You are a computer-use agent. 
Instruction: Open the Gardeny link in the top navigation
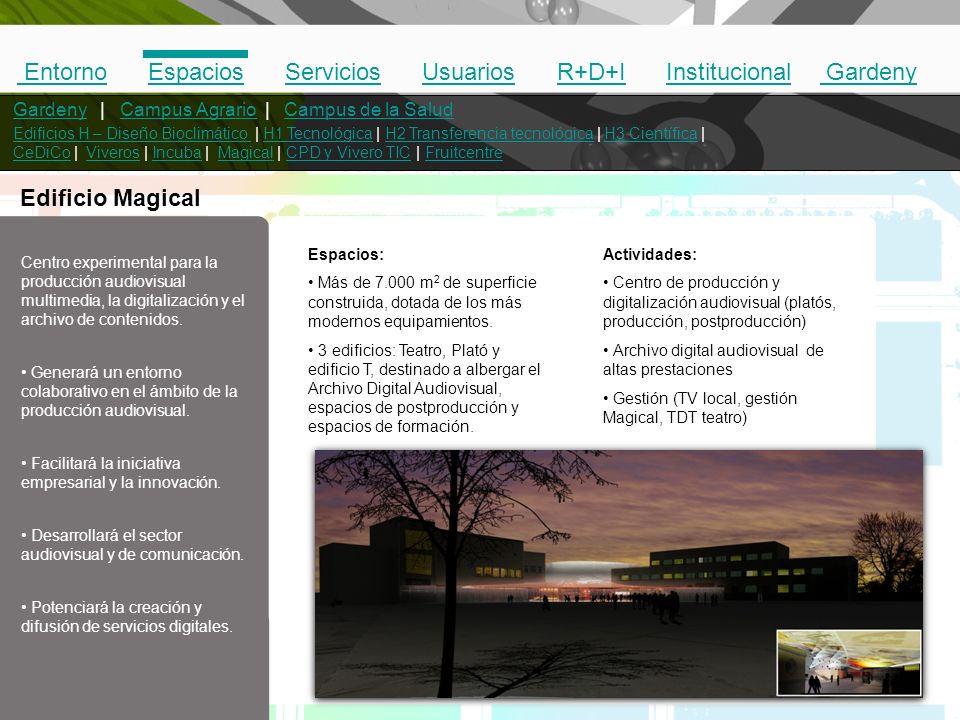(869, 72)
